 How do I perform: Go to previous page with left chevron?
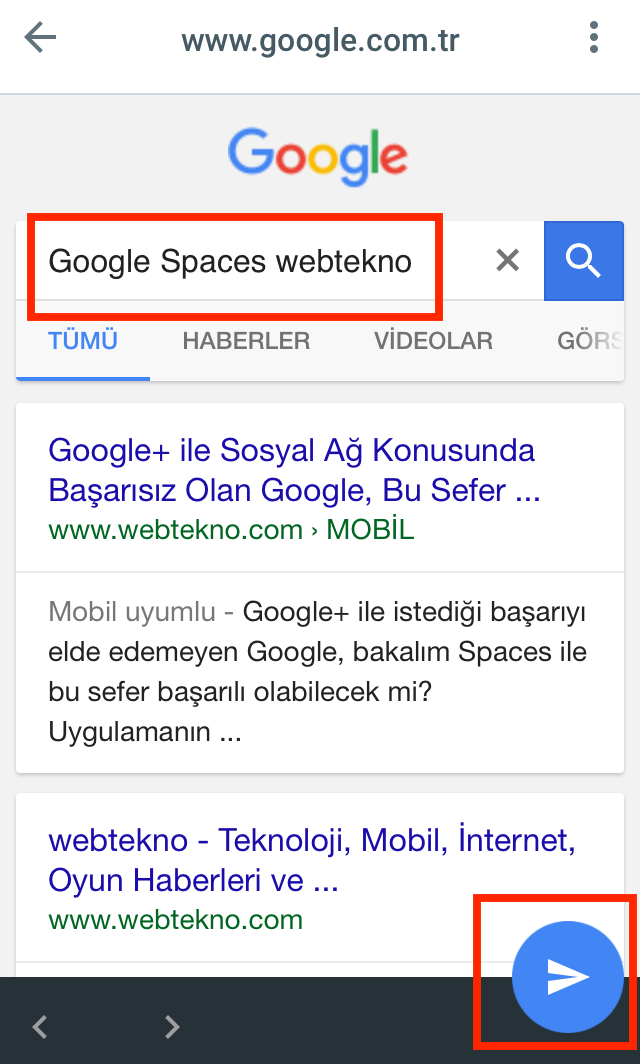click(40, 1027)
